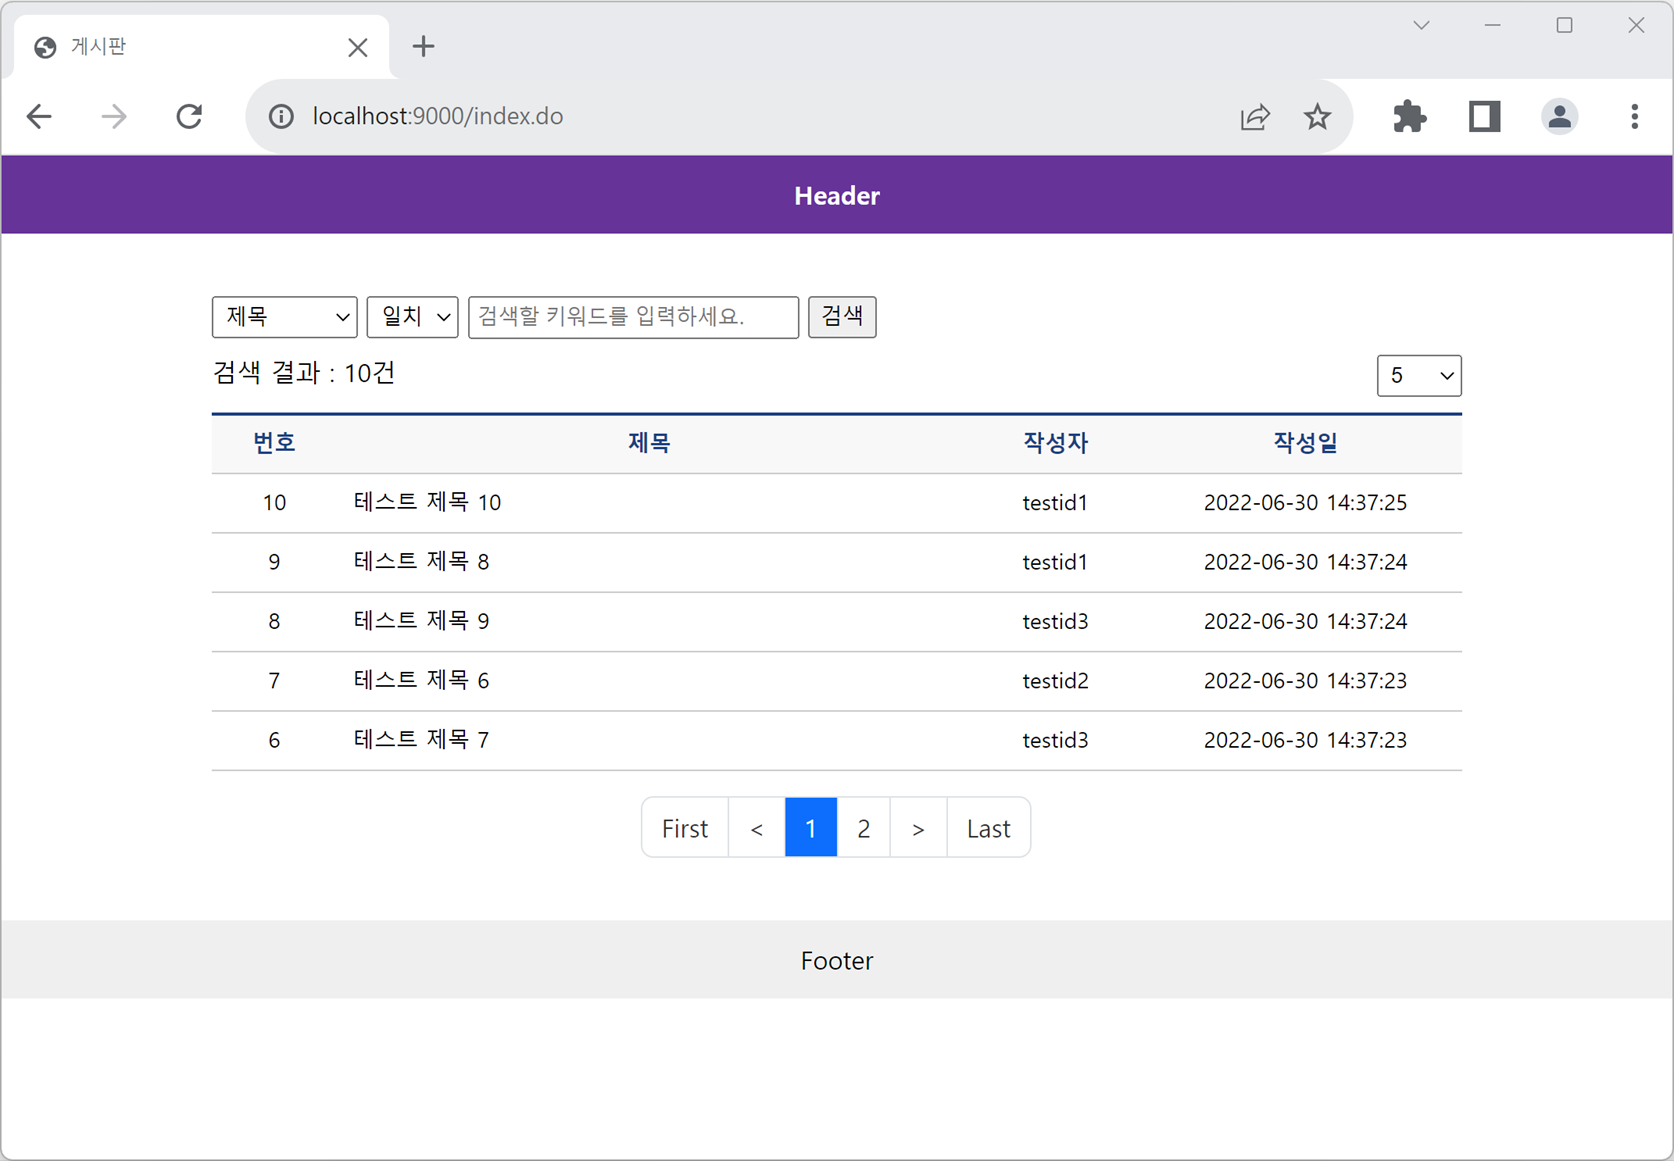Image resolution: width=1674 pixels, height=1161 pixels.
Task: Focus the search keyword input field
Action: (x=633, y=317)
